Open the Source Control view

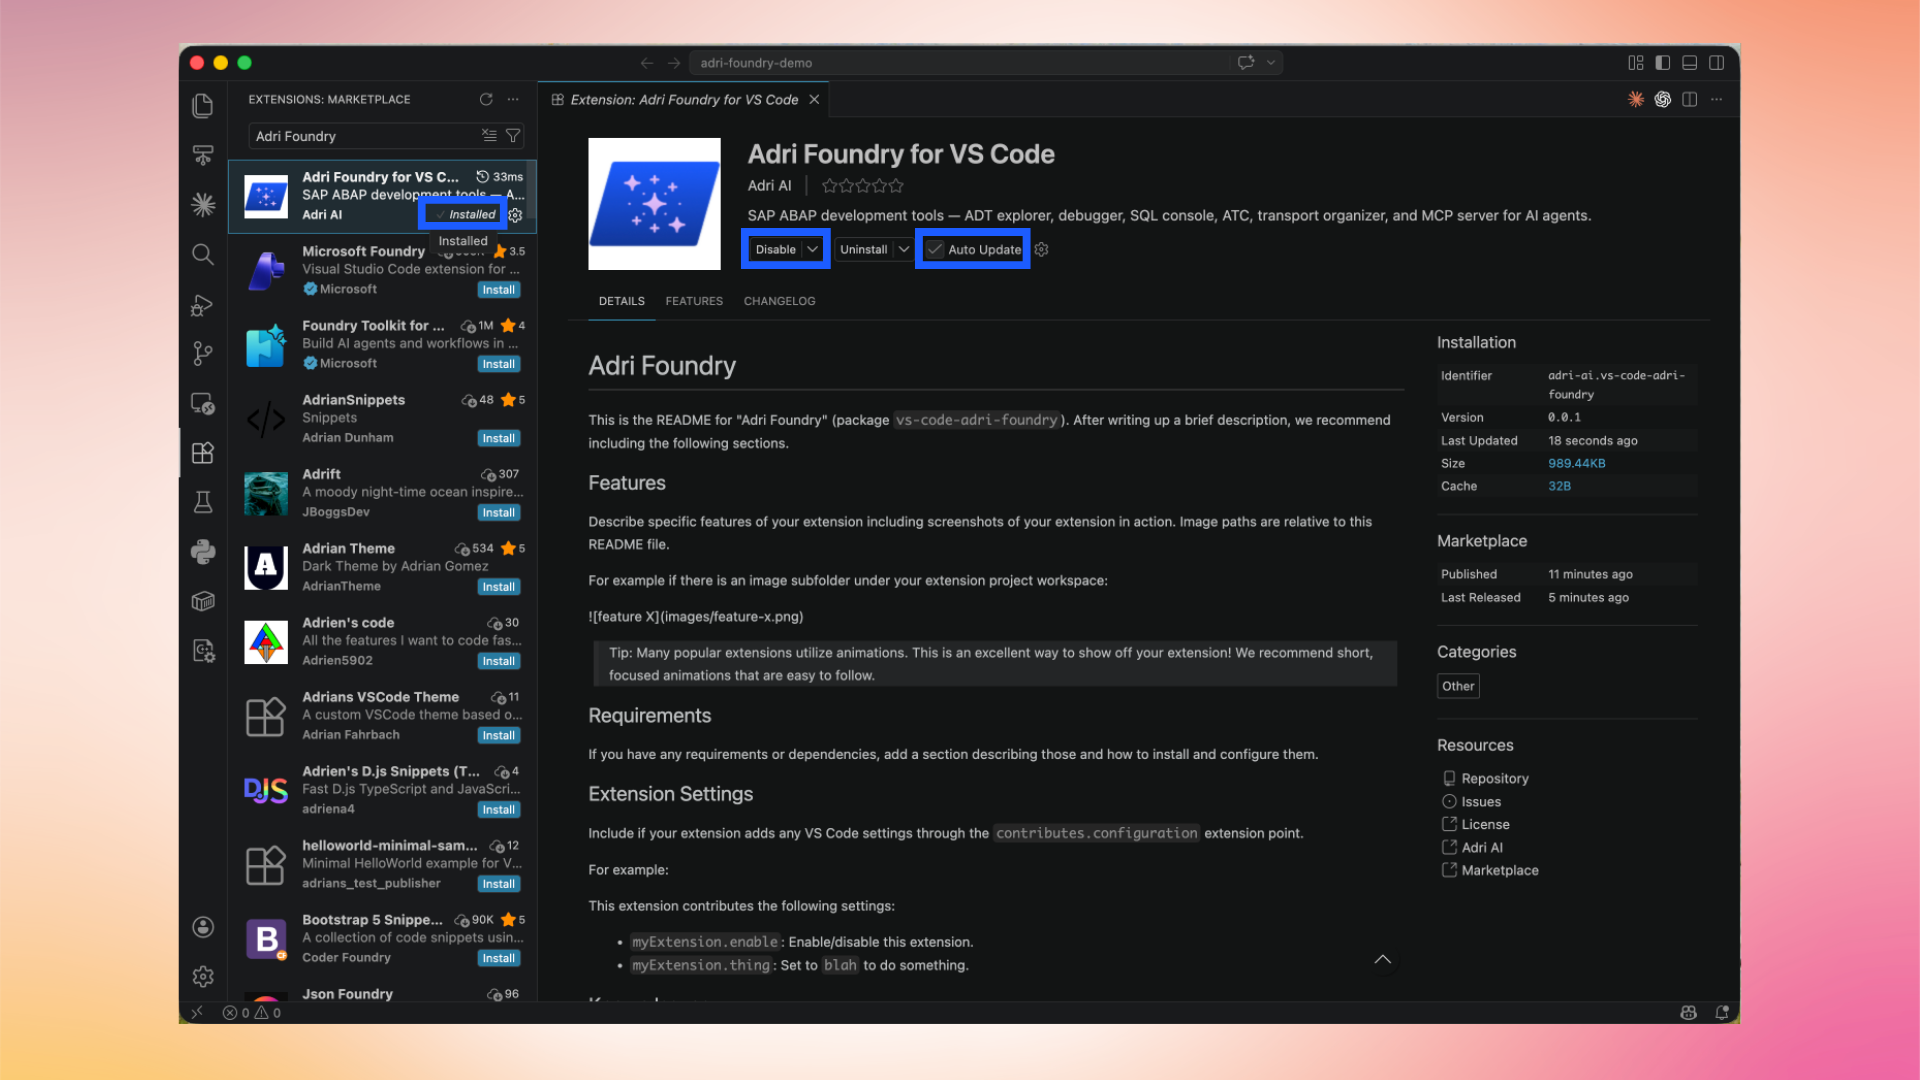(x=203, y=353)
